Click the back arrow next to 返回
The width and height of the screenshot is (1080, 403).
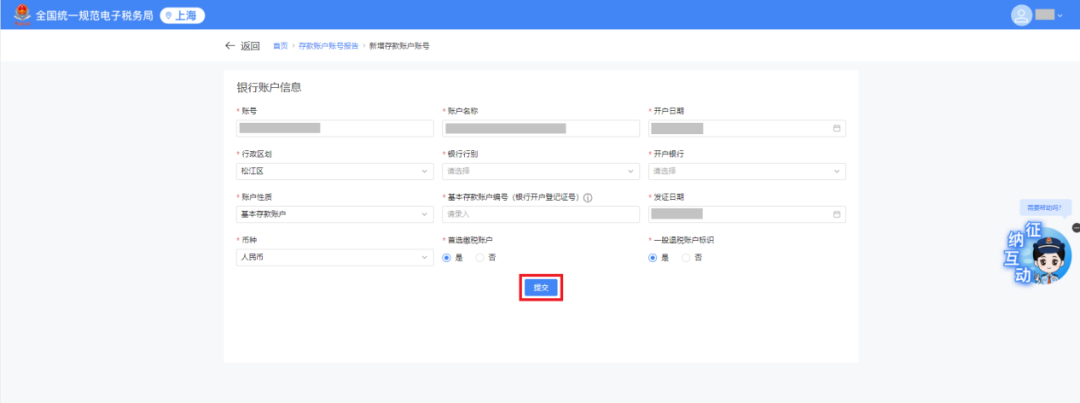230,46
